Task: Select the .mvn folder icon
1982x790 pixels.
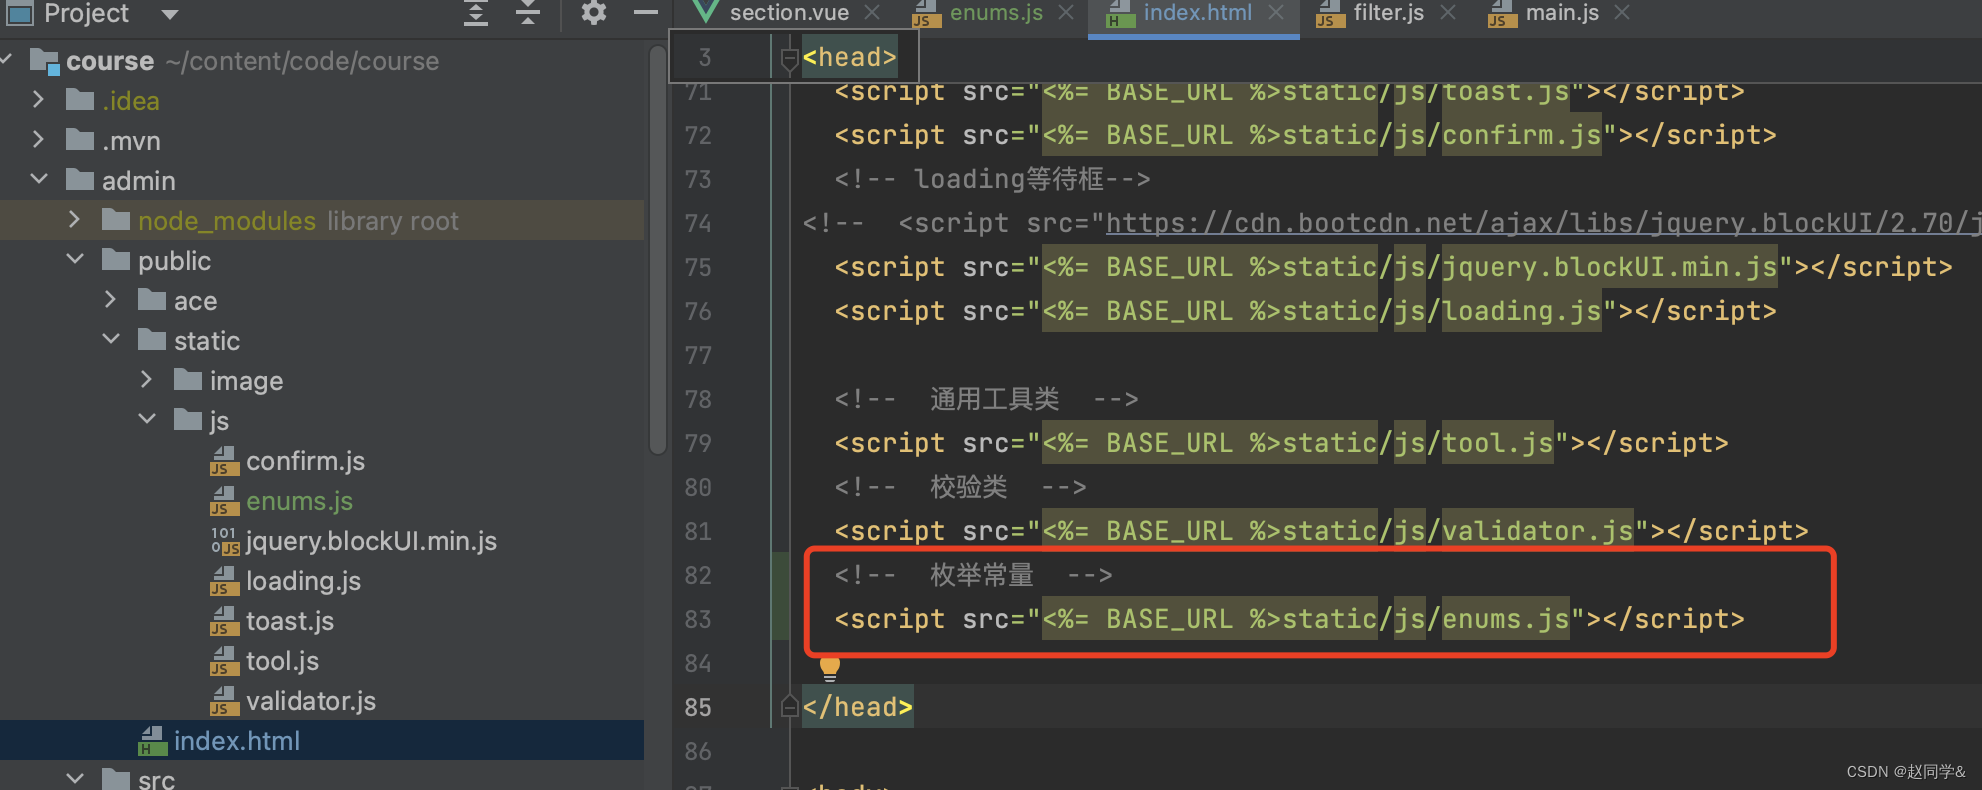Action: pyautogui.click(x=80, y=140)
